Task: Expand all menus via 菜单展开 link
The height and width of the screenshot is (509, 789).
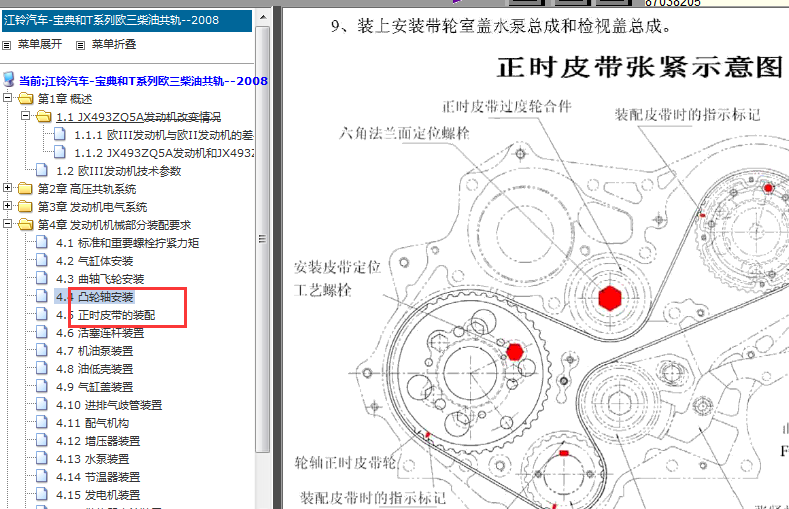Action: pos(40,44)
